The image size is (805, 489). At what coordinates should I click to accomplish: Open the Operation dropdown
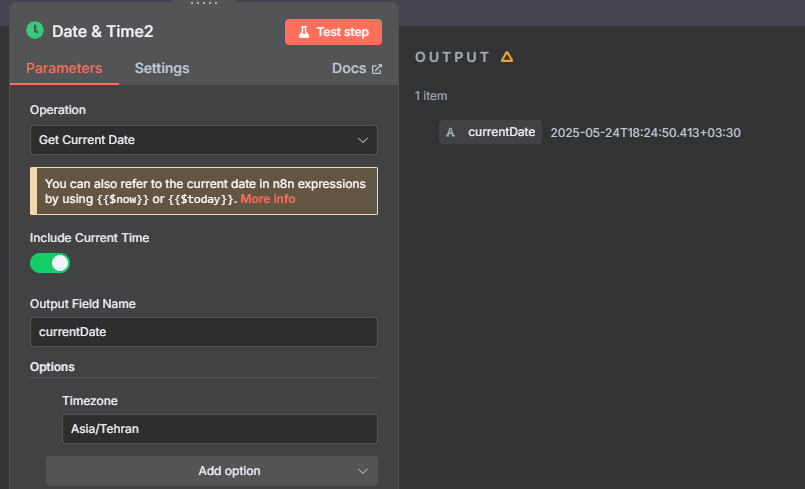pos(204,140)
